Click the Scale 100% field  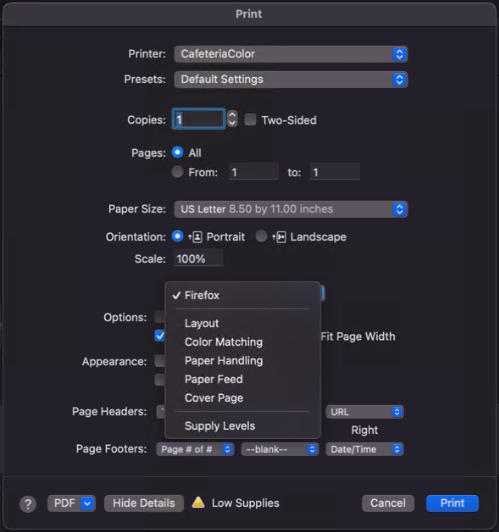coord(198,259)
